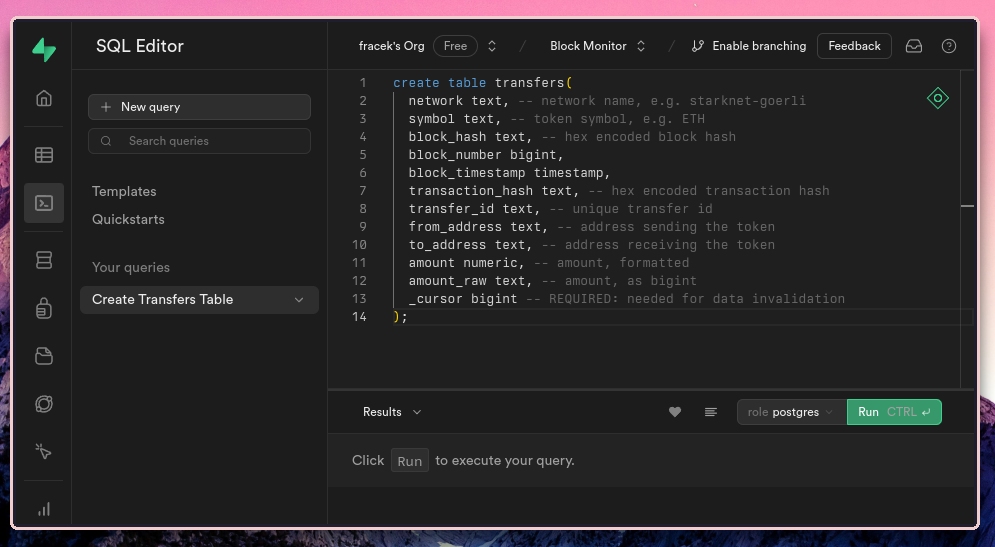Click the 'transfer_id text,' code line
995x547 pixels.
(473, 209)
